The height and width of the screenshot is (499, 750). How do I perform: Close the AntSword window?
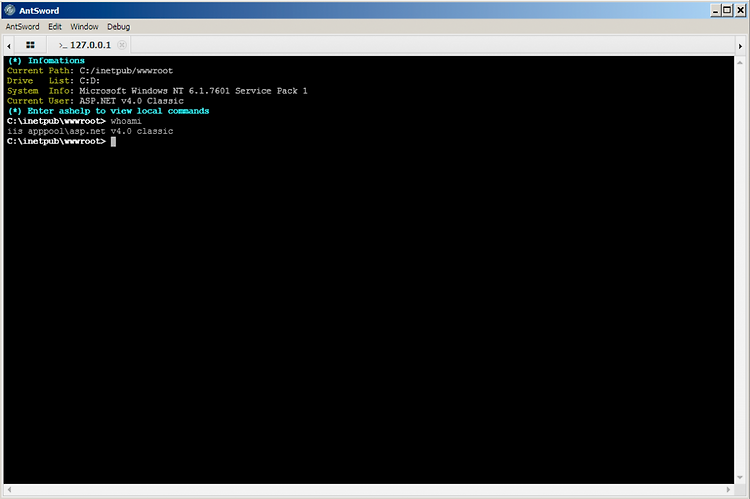click(740, 10)
